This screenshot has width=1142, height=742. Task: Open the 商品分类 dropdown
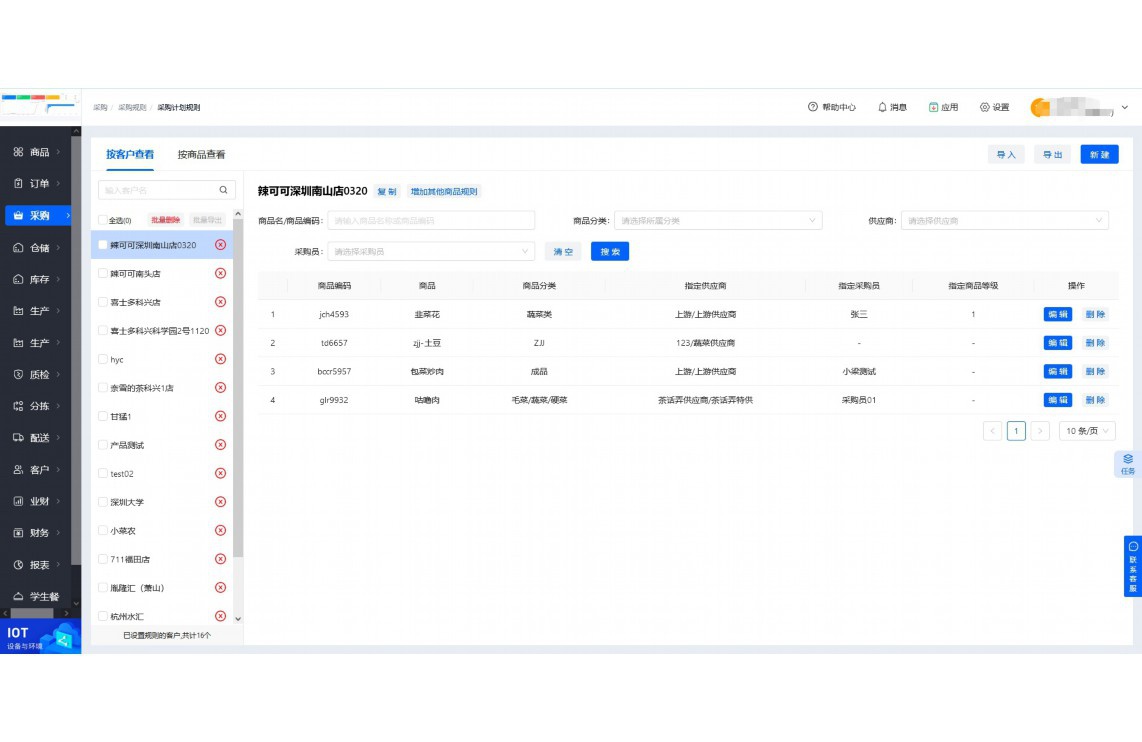pyautogui.click(x=717, y=220)
